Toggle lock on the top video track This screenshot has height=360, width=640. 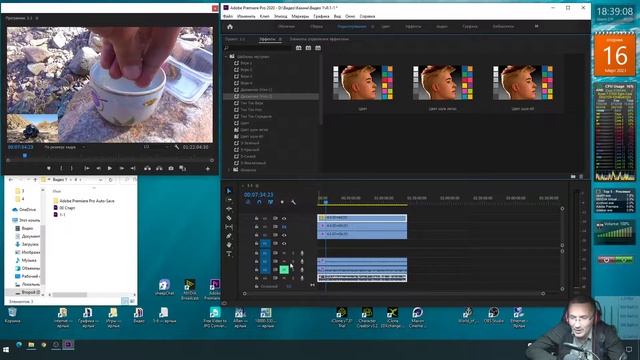pyautogui.click(x=256, y=218)
